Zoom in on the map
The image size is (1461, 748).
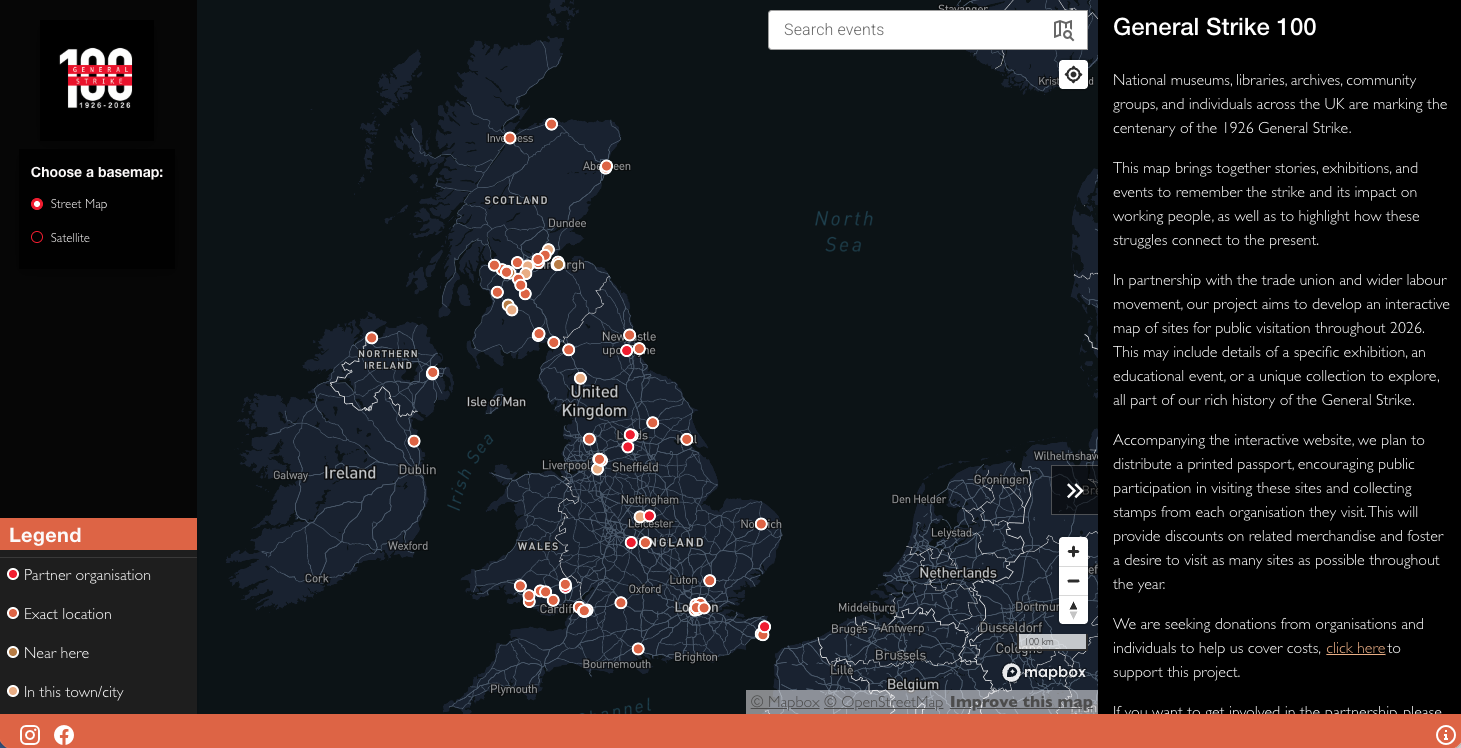pyautogui.click(x=1073, y=551)
